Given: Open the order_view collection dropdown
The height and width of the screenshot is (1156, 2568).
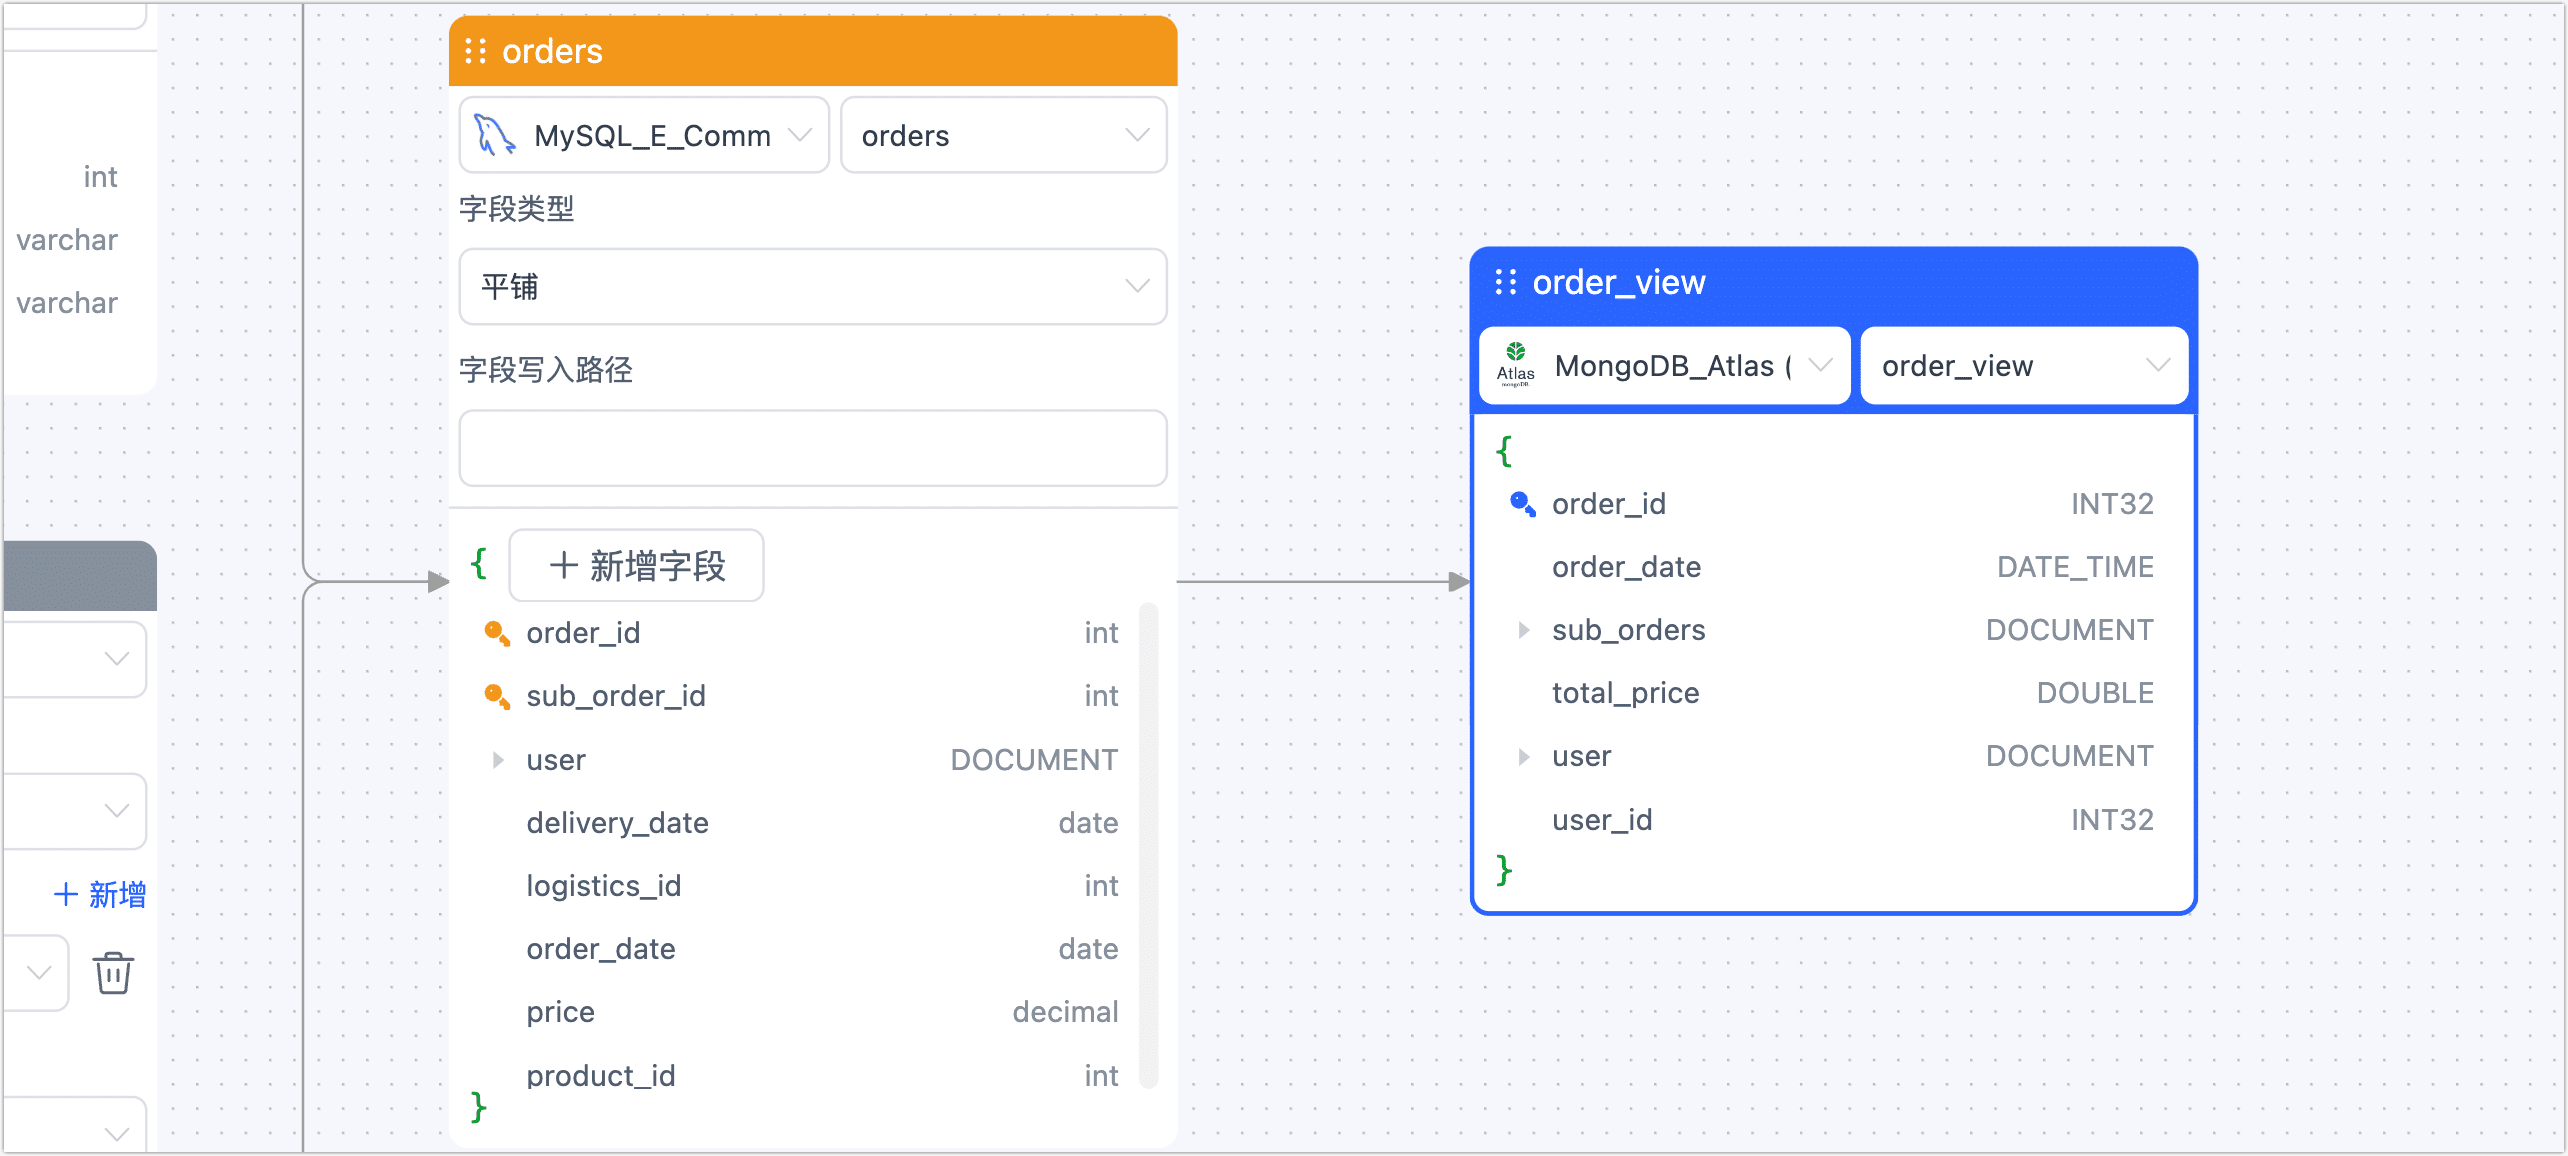Looking at the screenshot, I should [2023, 366].
